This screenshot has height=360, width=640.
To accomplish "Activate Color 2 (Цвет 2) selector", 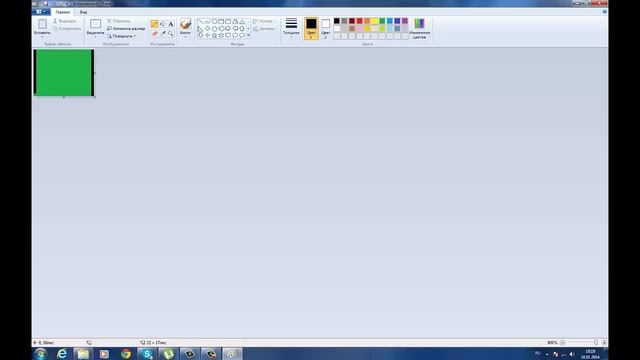I will coord(325,28).
